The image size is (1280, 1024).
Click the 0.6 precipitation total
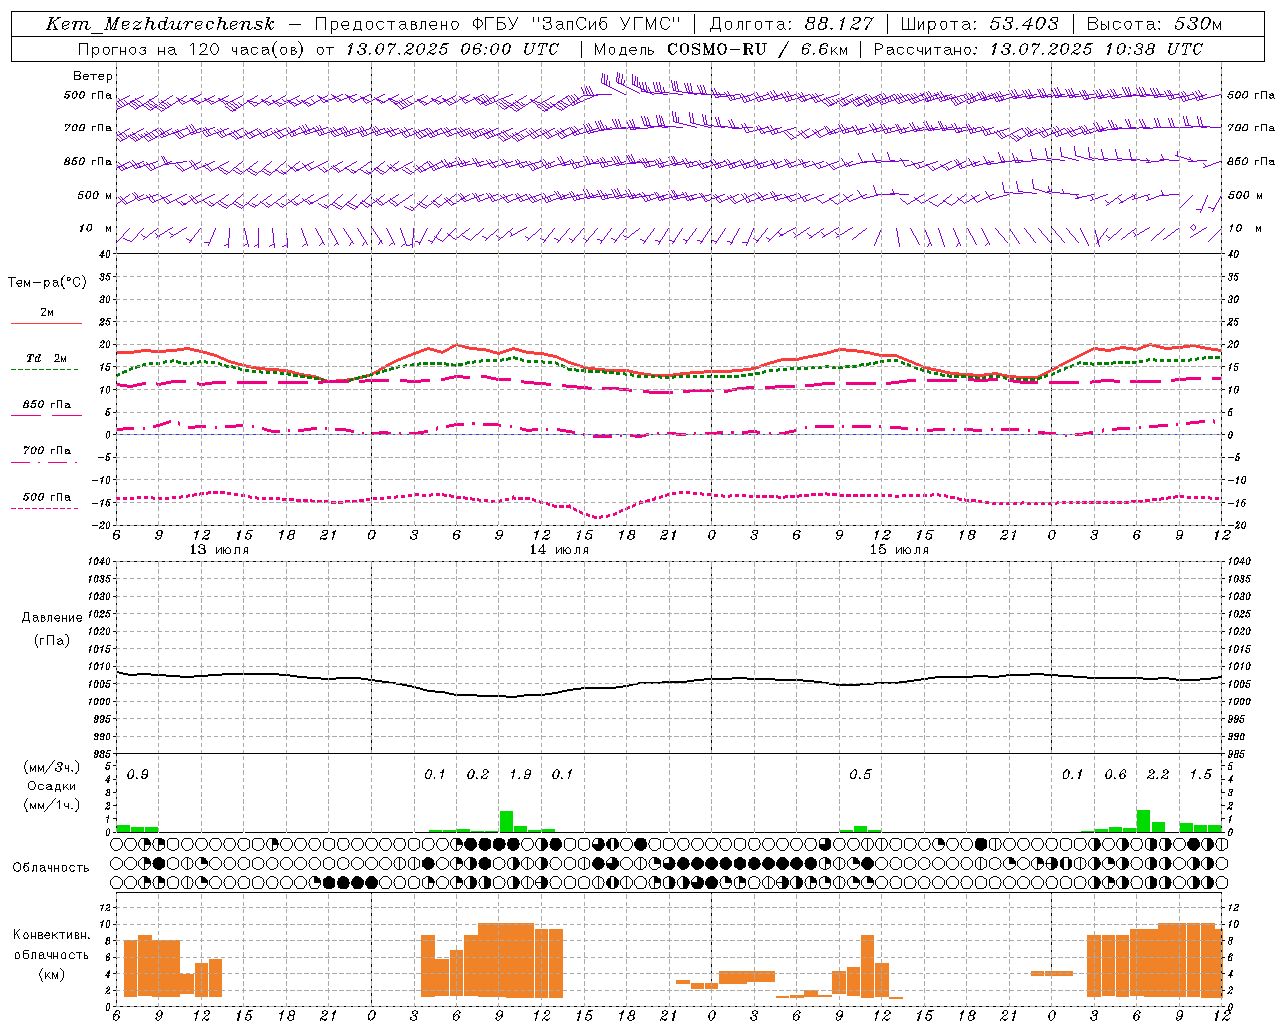pyautogui.click(x=1115, y=775)
